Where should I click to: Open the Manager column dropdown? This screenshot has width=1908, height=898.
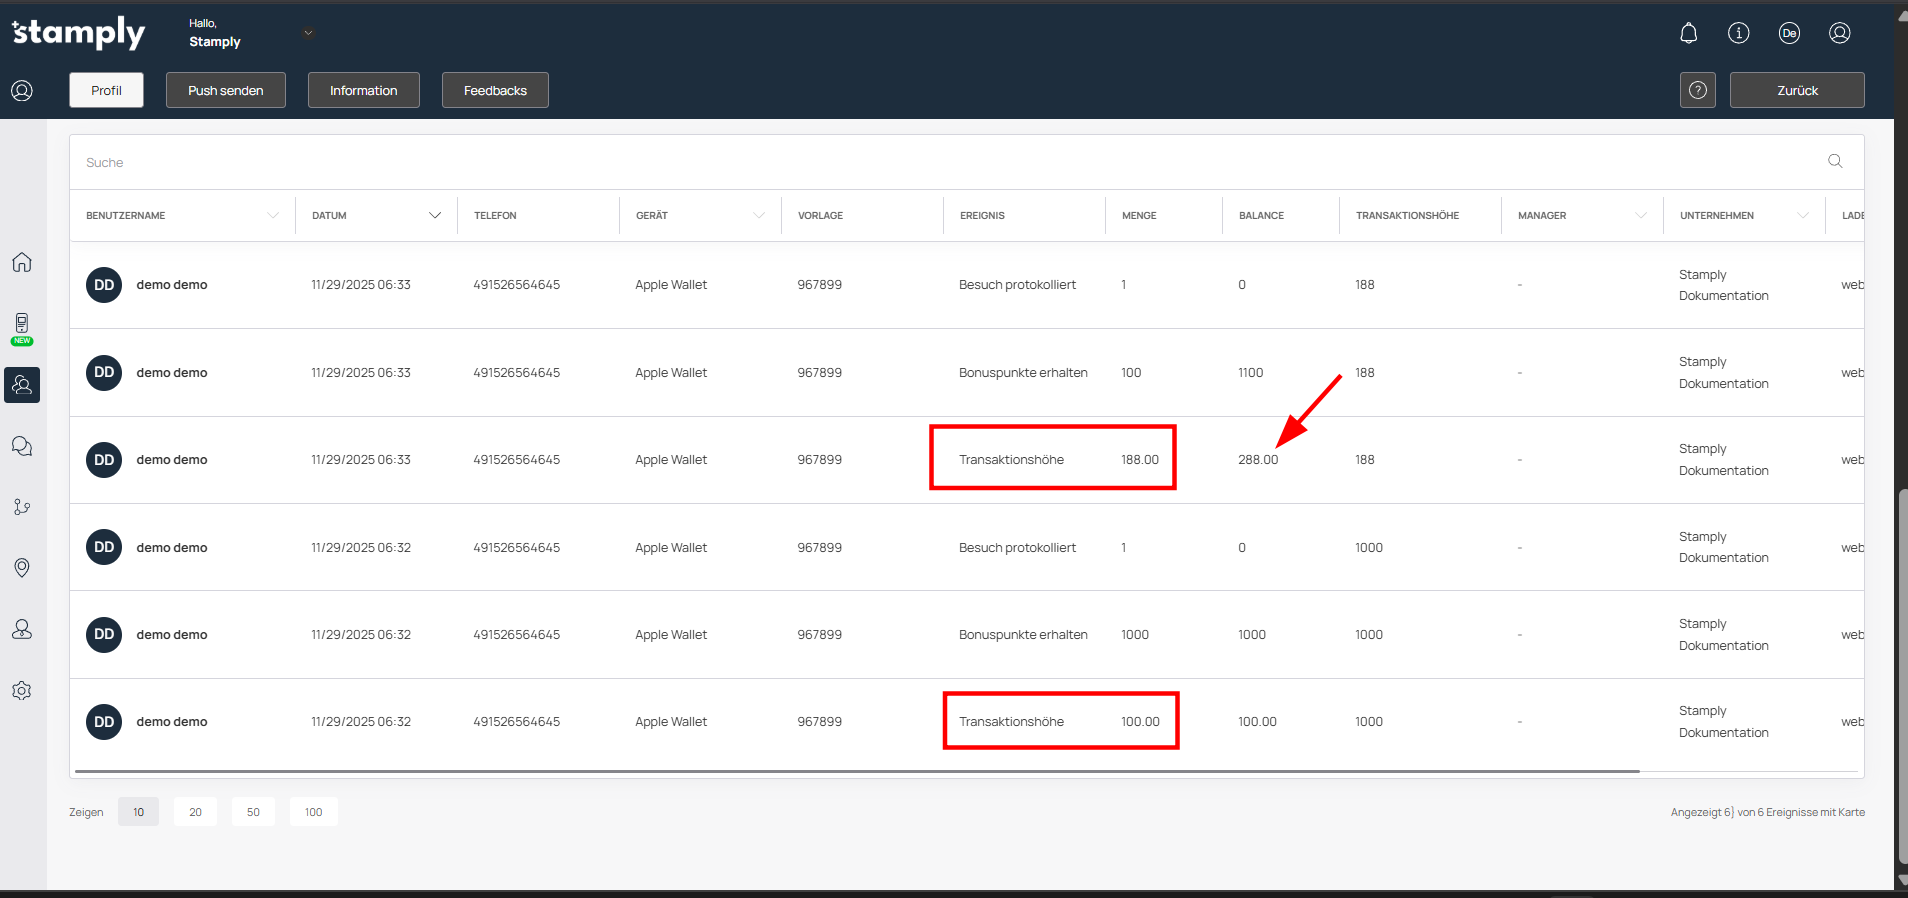click(x=1641, y=215)
